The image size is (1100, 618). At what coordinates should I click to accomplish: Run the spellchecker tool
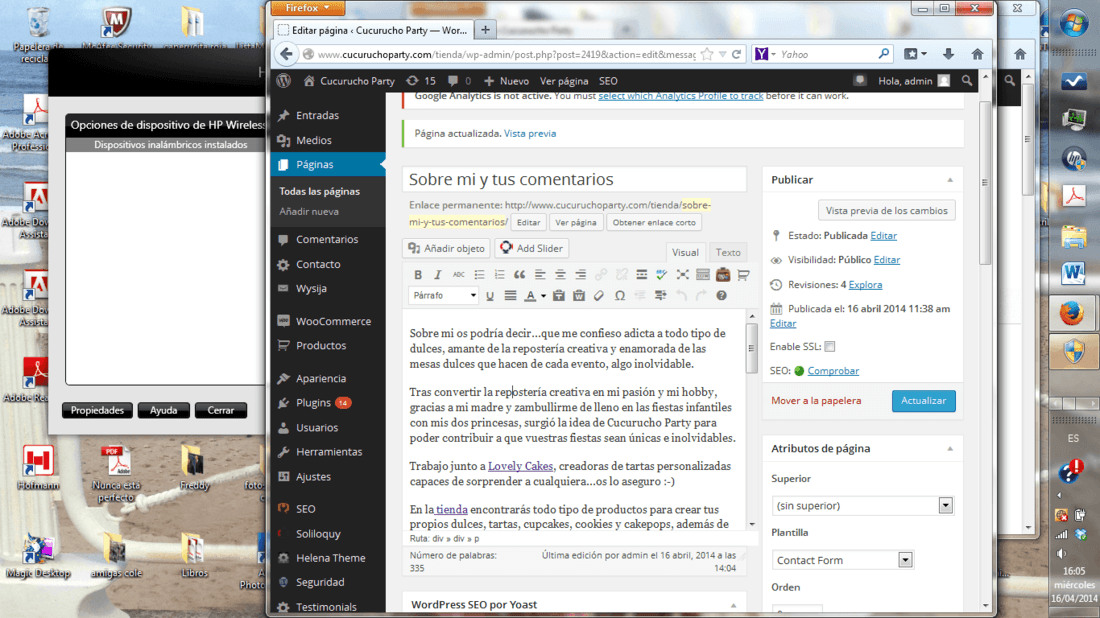(x=662, y=275)
